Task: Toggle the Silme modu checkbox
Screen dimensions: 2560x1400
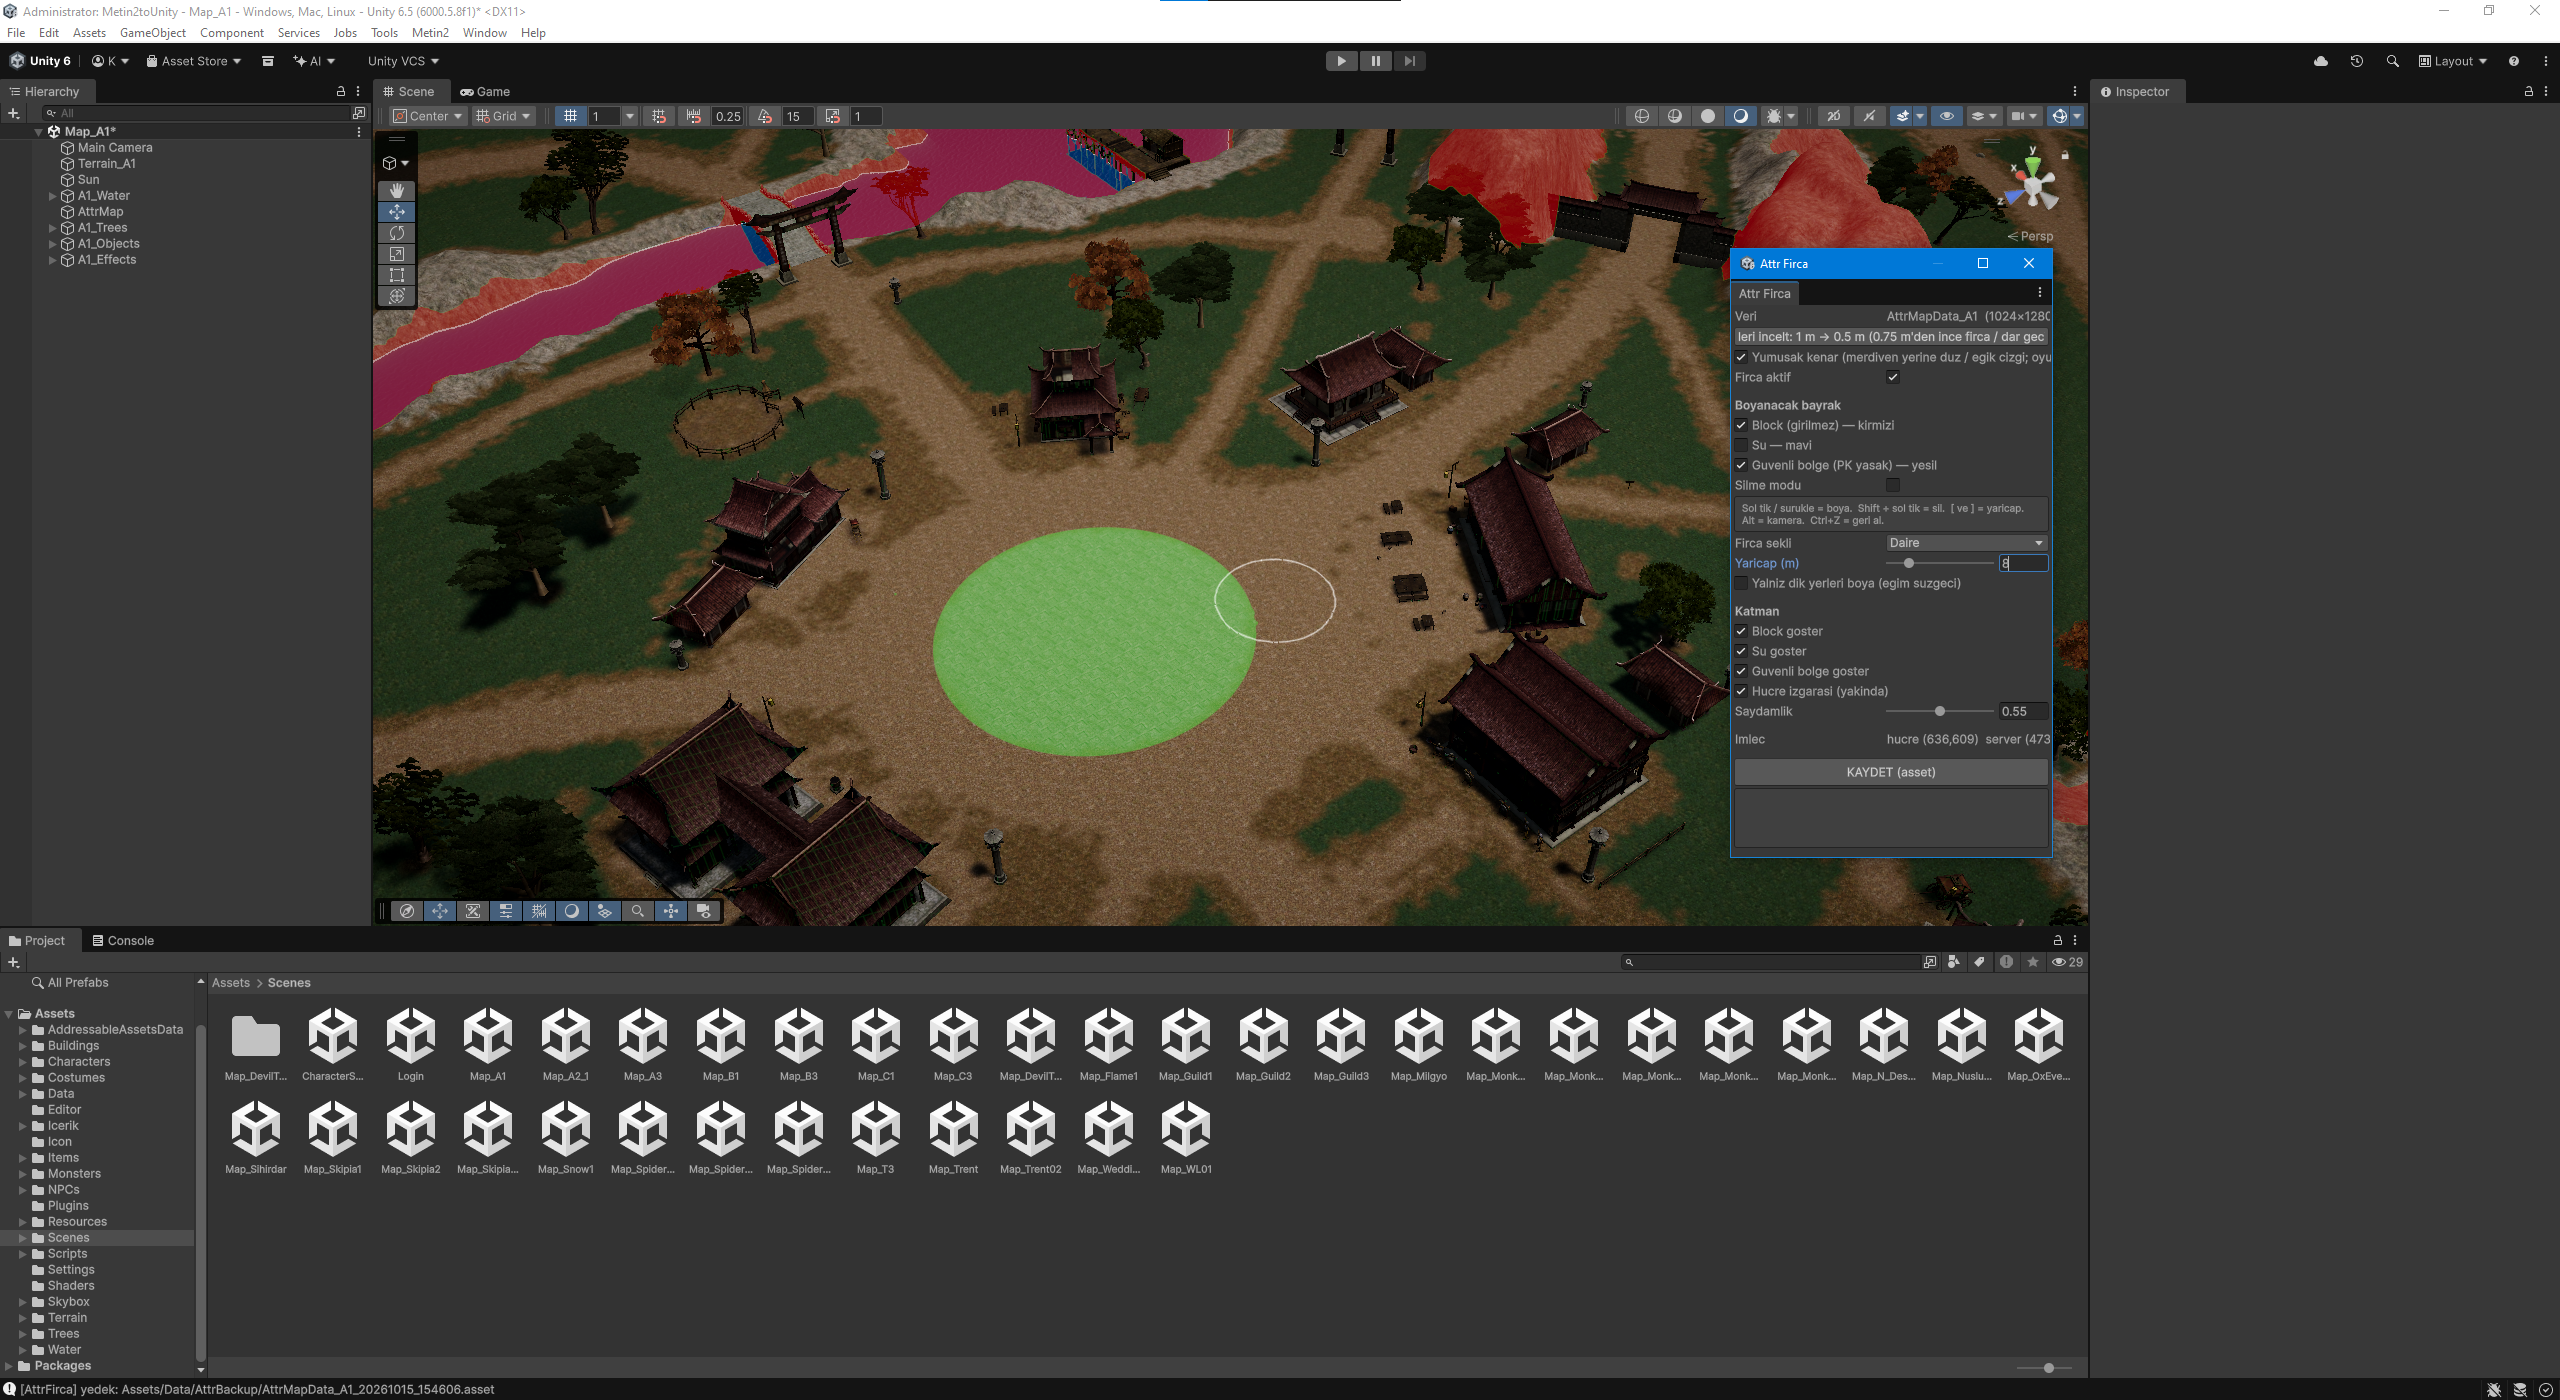Action: coord(1893,485)
